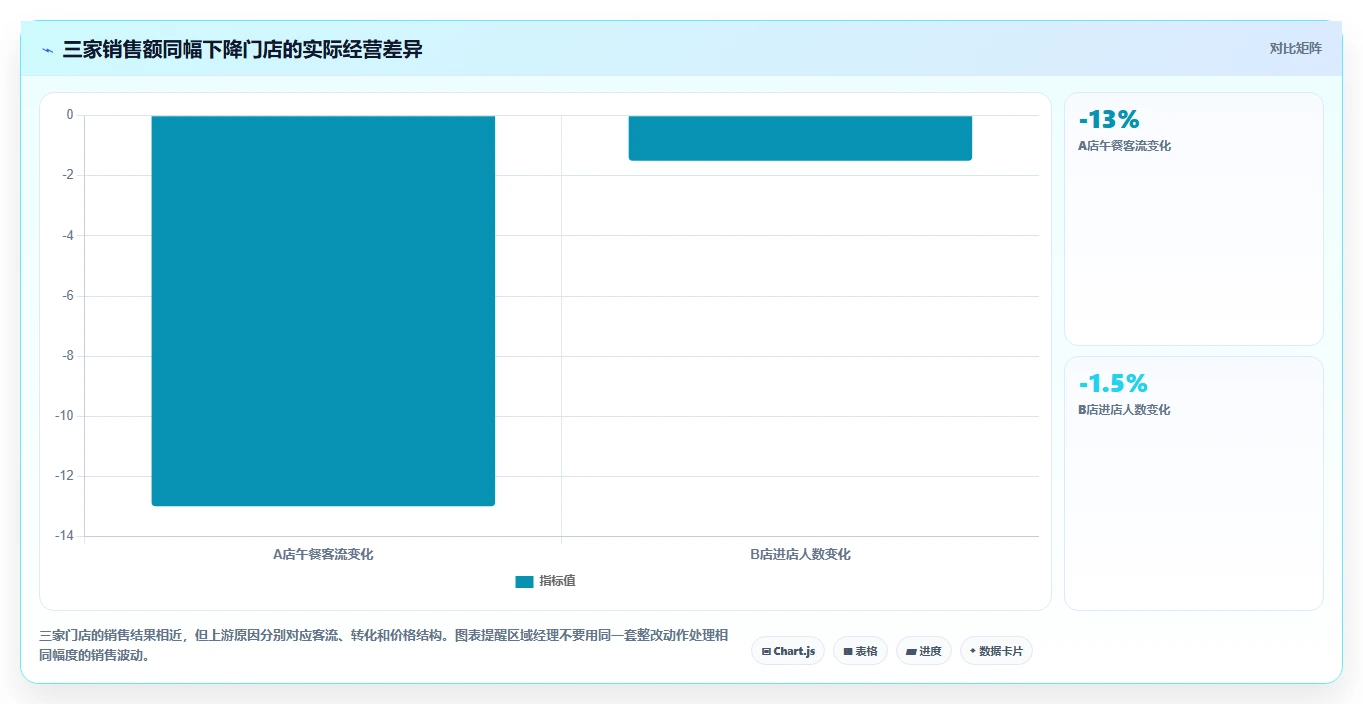This screenshot has height=704, width=1363.
Task: Click the B店进店人数变化 bar in chart
Action: (800, 138)
